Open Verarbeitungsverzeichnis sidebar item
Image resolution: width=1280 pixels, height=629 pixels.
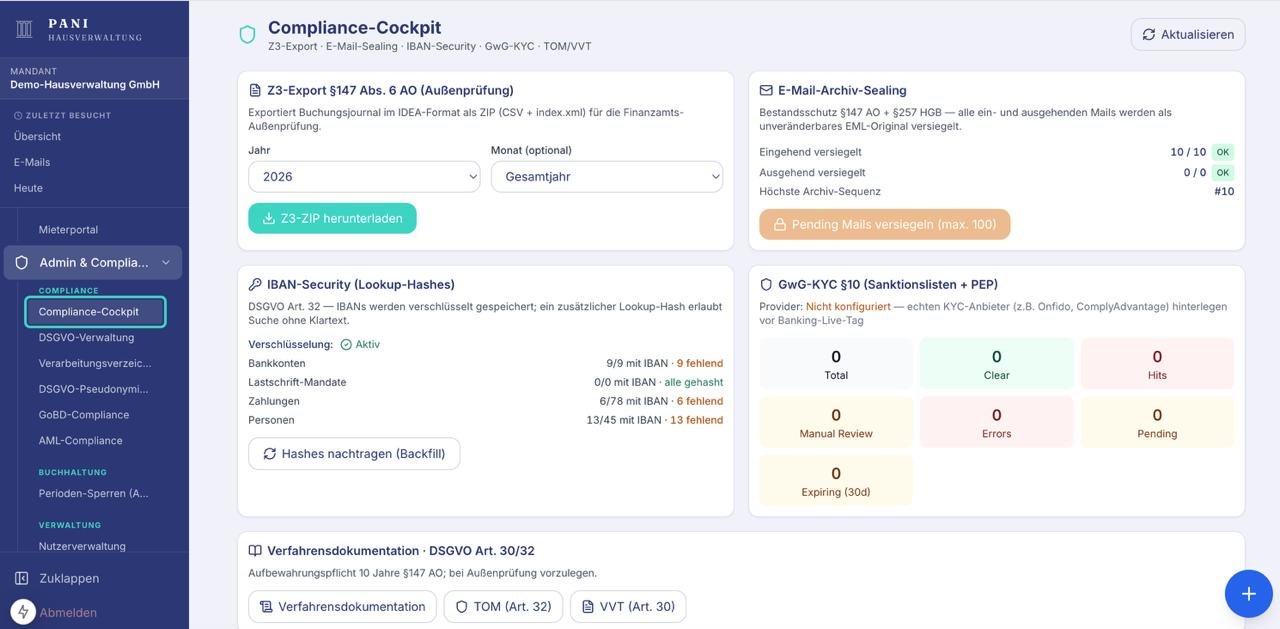pyautogui.click(x=95, y=363)
